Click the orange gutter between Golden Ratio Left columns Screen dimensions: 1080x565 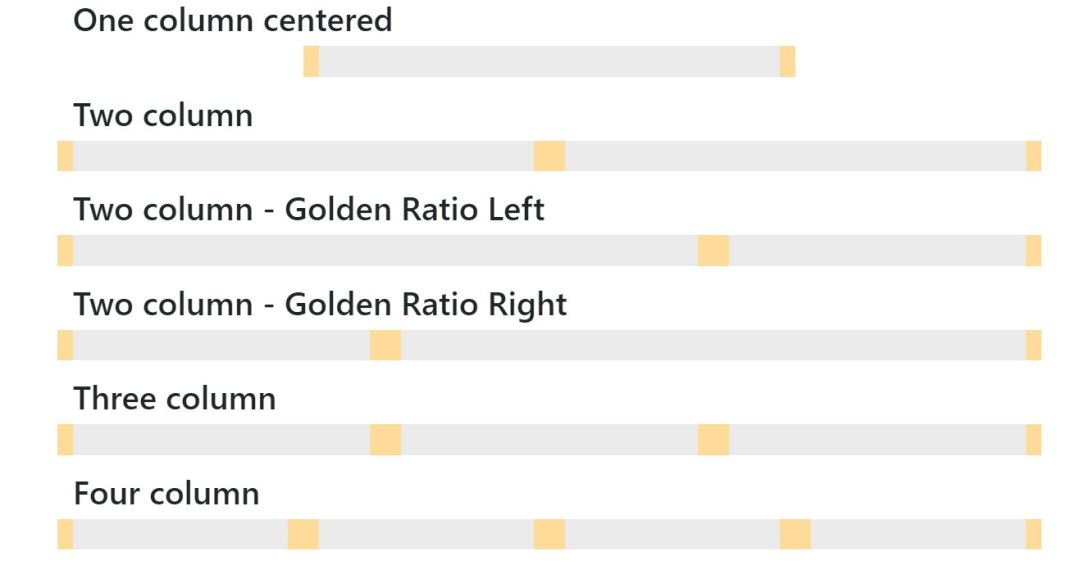713,250
